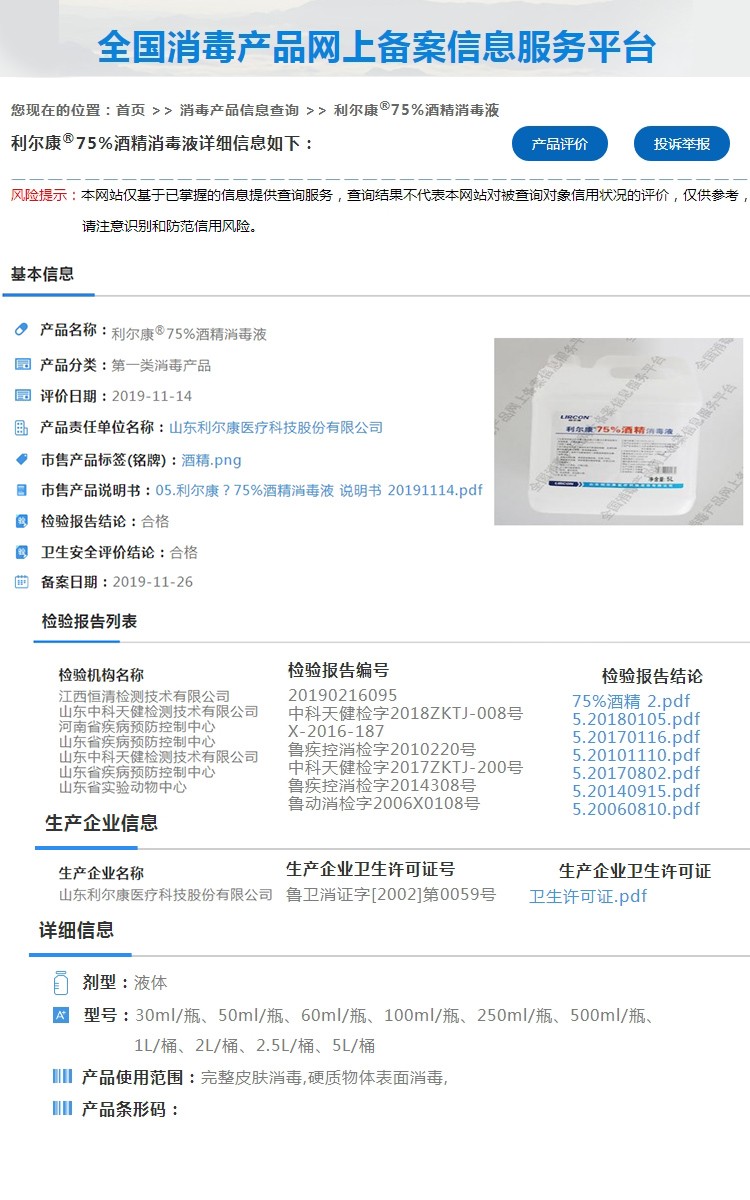Viewport: 750px width, 1200px height.
Task: Open report 5.20170802.pdf
Action: [x=636, y=774]
